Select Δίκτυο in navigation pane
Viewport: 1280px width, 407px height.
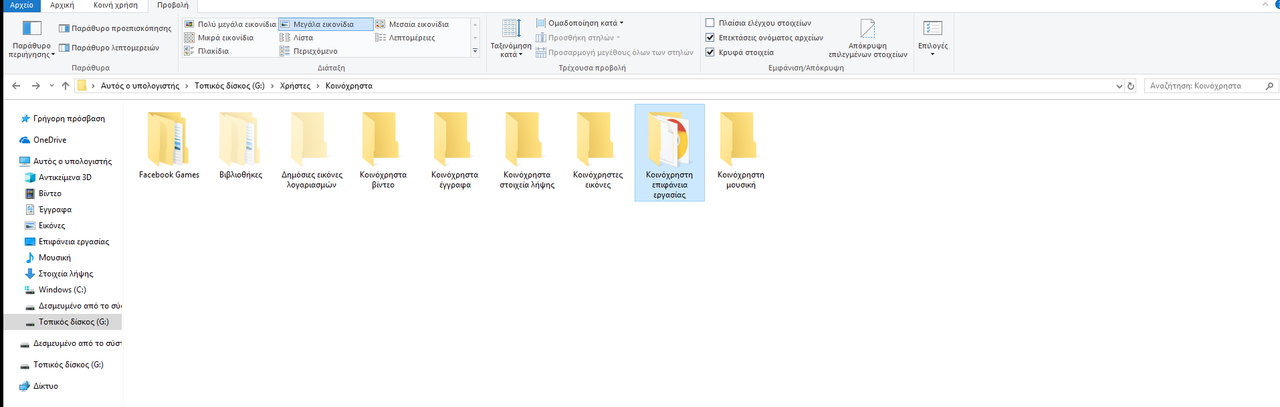pyautogui.click(x=46, y=385)
